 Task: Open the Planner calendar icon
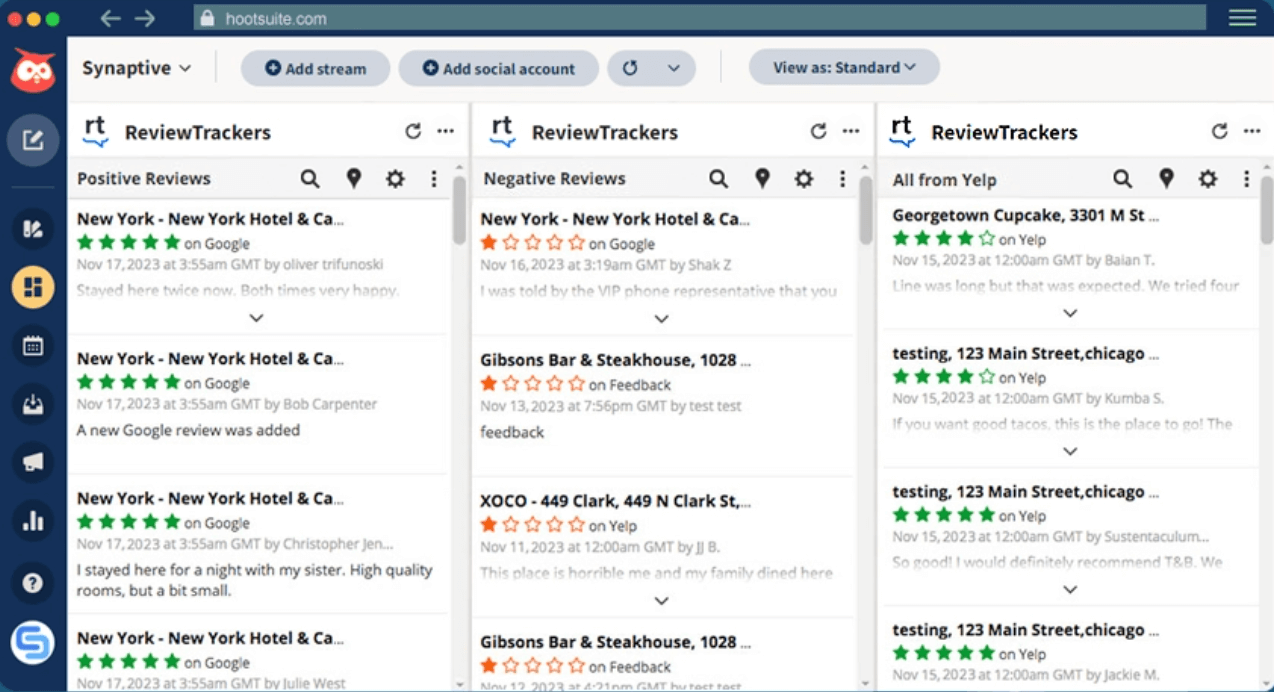click(x=33, y=345)
